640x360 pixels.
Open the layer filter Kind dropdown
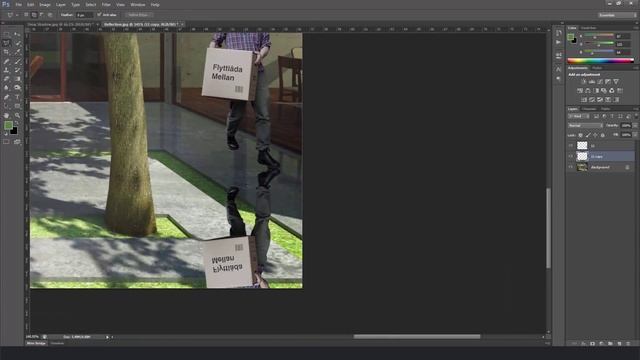(578, 116)
